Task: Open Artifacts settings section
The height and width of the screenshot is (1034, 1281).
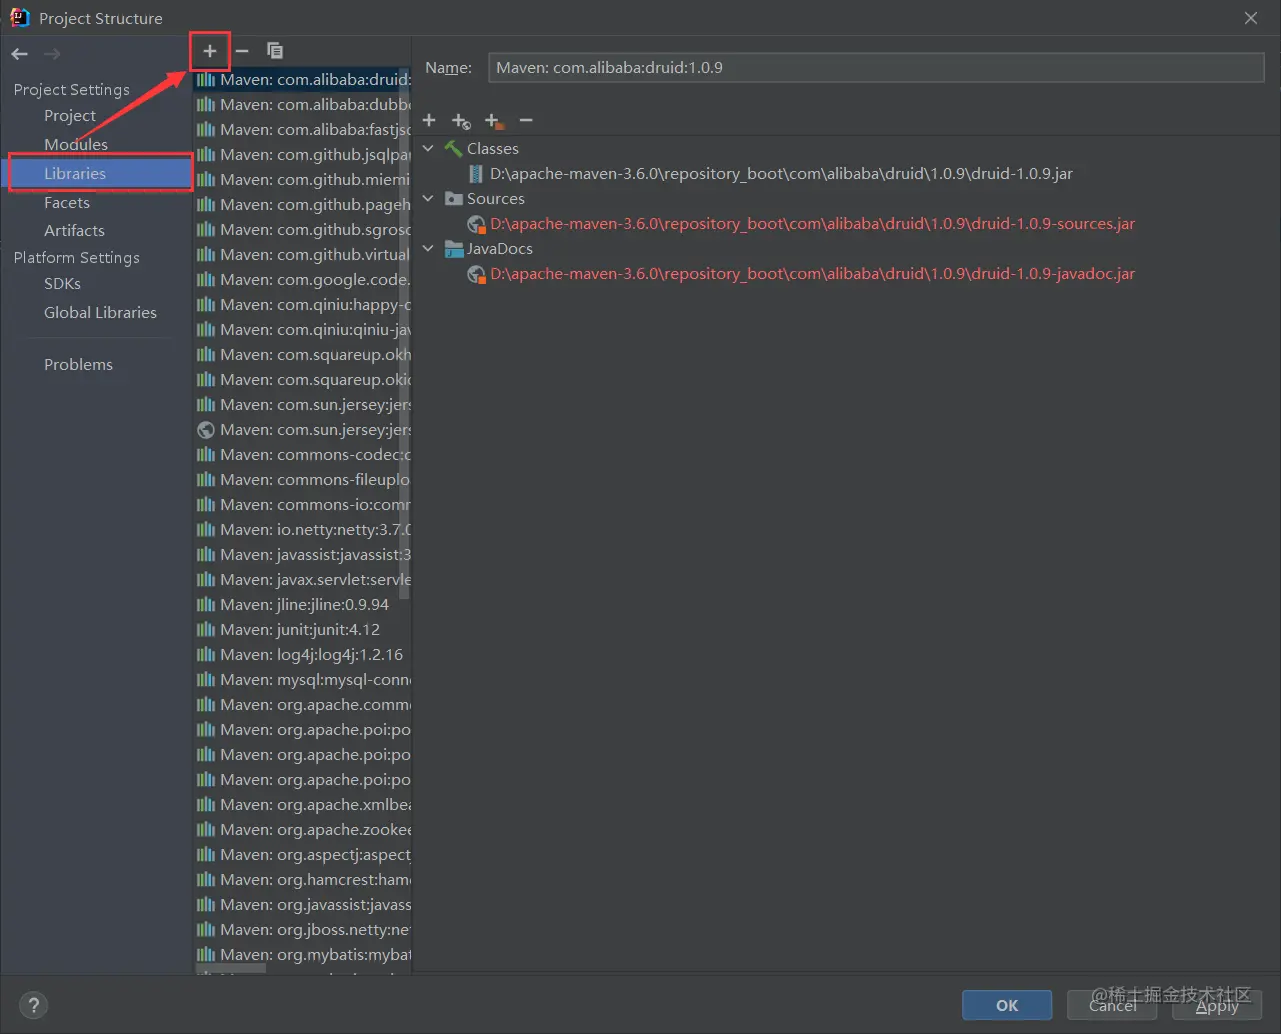Action: pyautogui.click(x=74, y=230)
